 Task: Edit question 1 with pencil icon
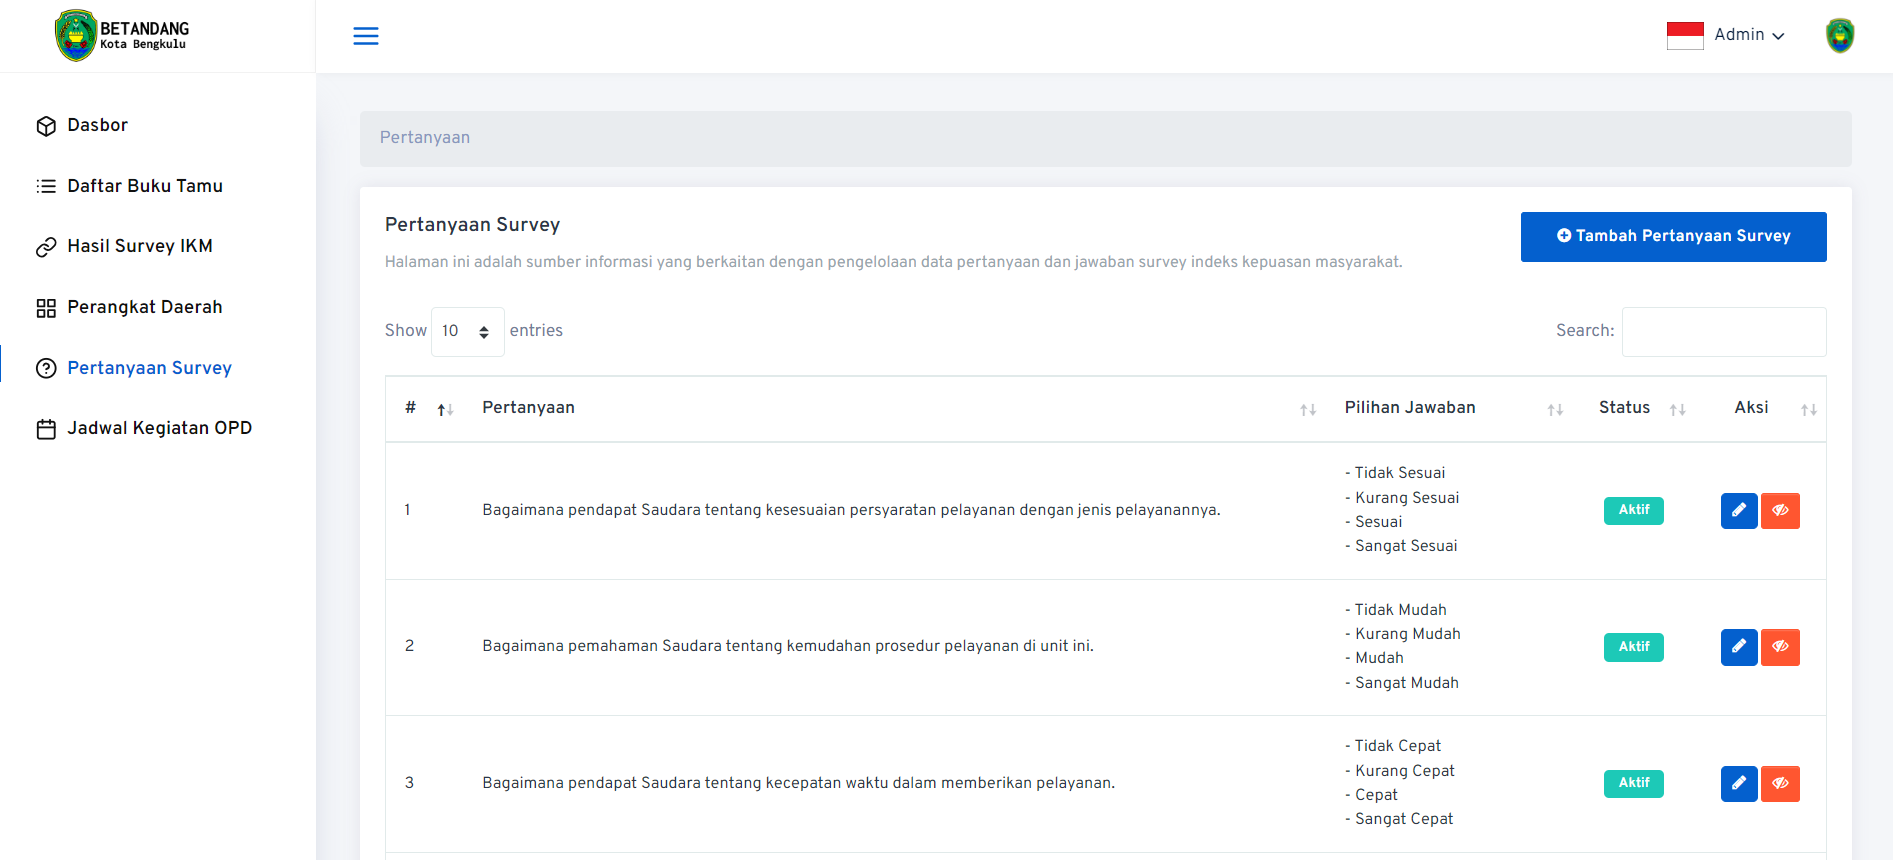(1739, 511)
